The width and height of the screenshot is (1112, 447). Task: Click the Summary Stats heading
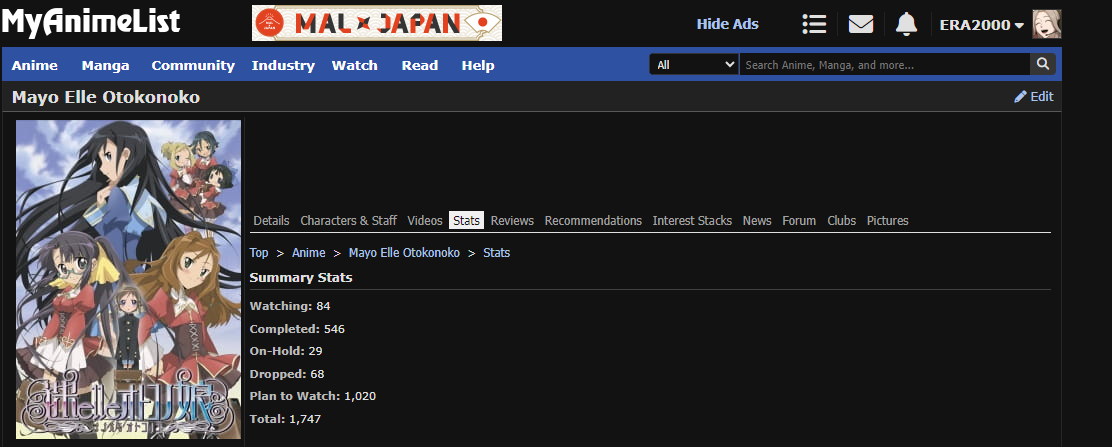coord(301,277)
